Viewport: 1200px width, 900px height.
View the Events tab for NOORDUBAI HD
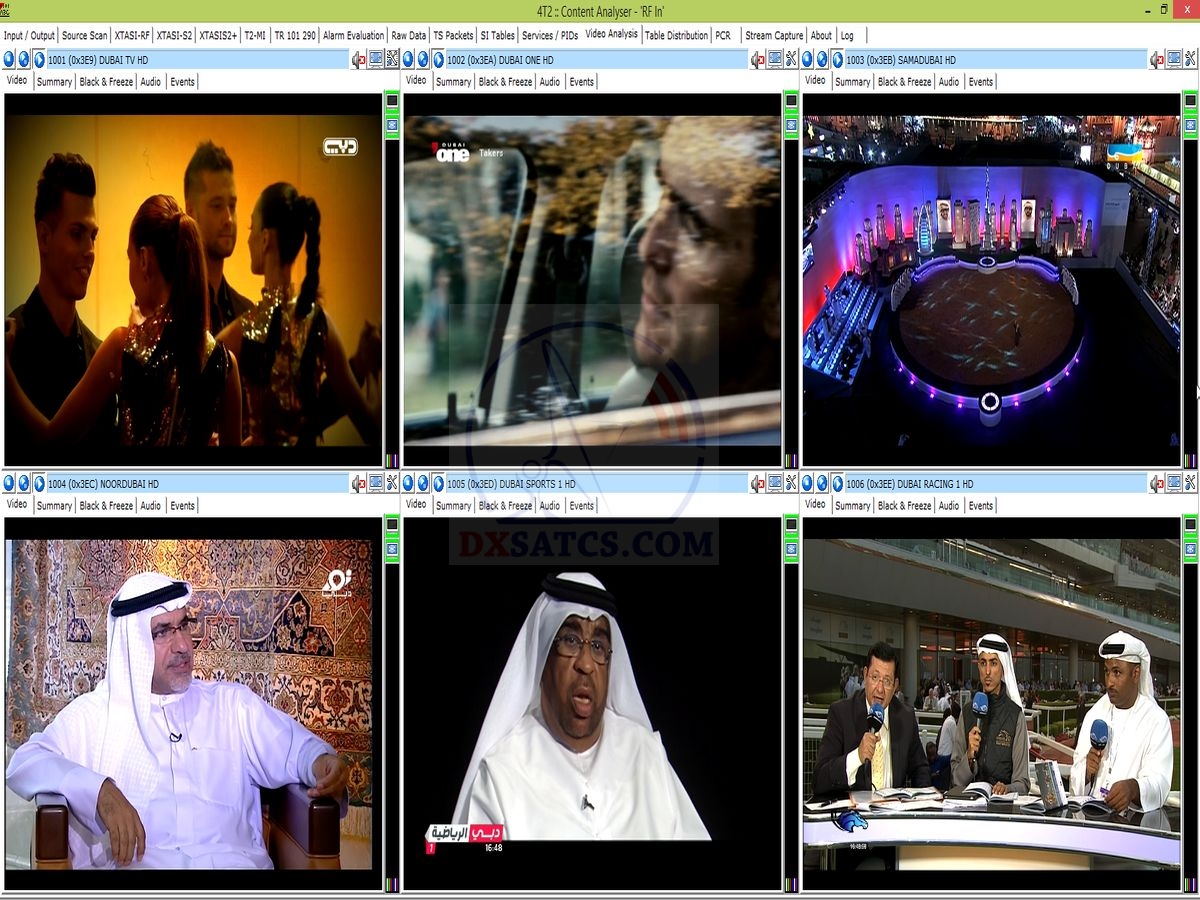tap(182, 506)
